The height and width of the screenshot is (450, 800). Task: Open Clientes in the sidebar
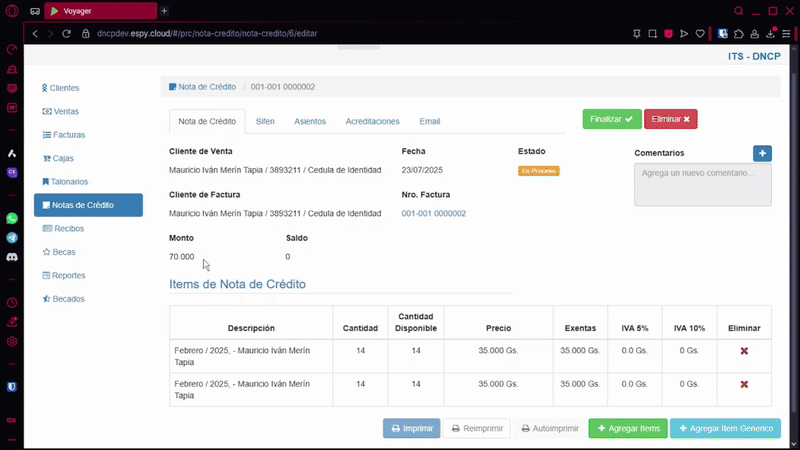[60, 88]
